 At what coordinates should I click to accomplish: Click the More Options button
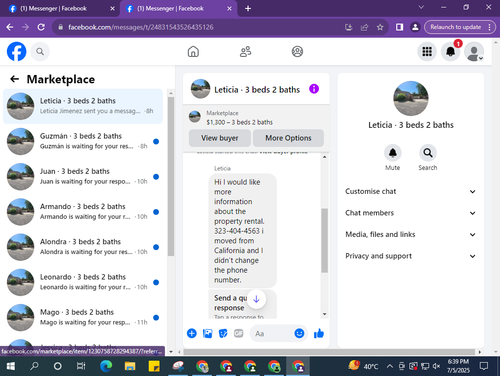click(288, 138)
